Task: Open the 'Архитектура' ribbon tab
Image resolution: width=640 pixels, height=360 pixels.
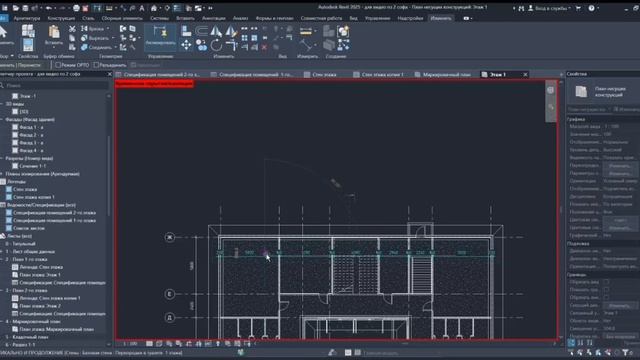Action: coord(27,18)
